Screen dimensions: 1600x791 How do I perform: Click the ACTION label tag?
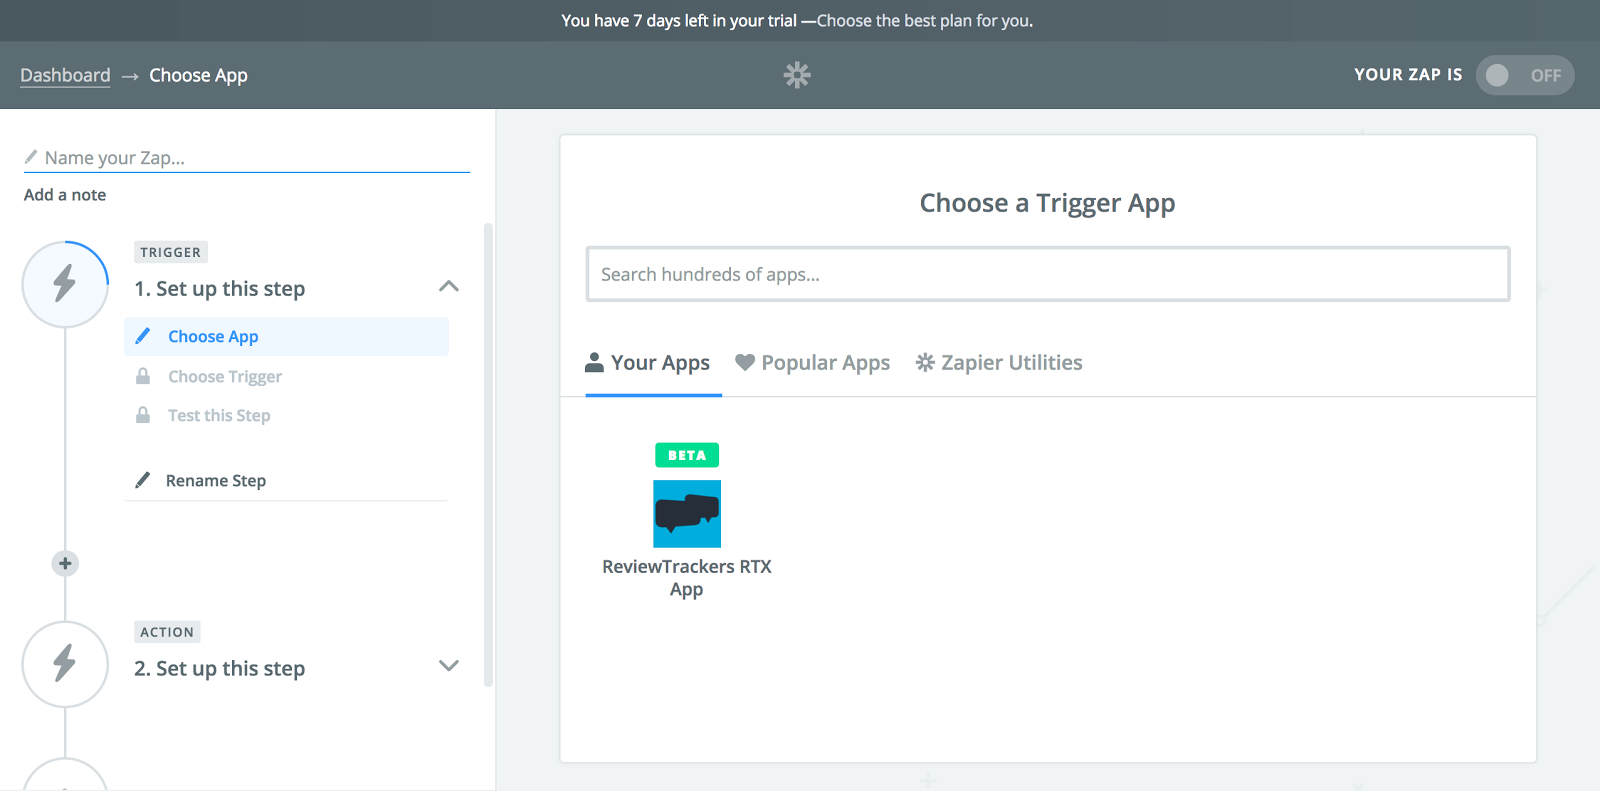(167, 632)
